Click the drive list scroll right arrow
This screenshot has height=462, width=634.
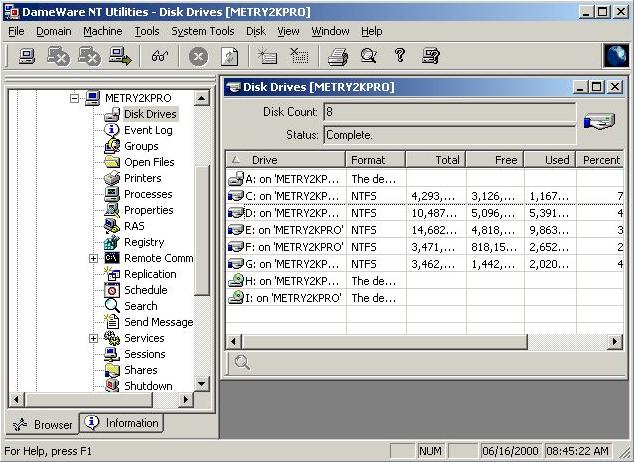[x=615, y=342]
